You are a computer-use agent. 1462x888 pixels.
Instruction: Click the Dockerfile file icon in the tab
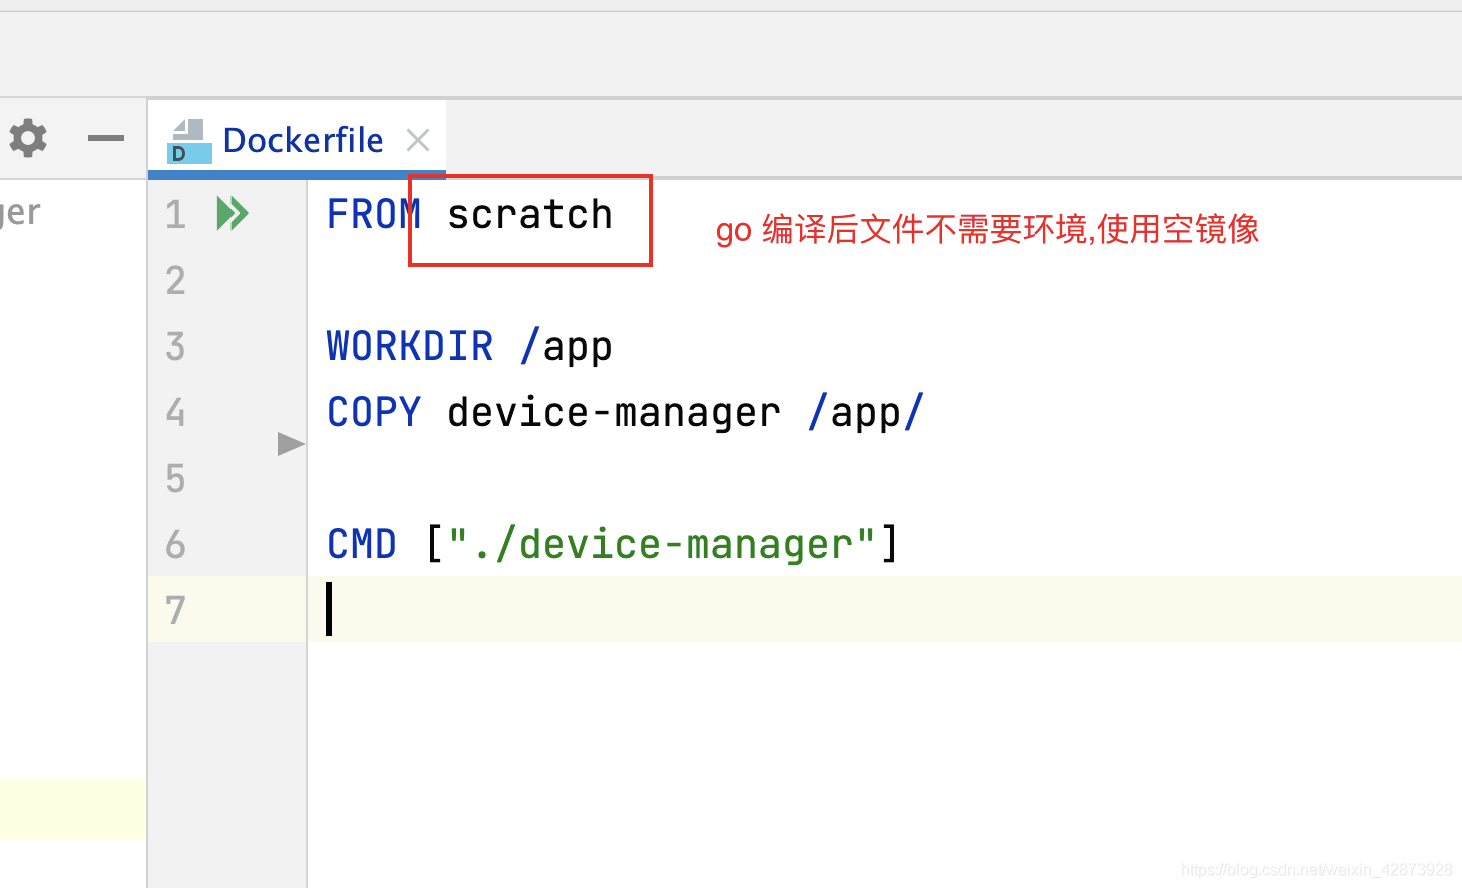[x=188, y=141]
